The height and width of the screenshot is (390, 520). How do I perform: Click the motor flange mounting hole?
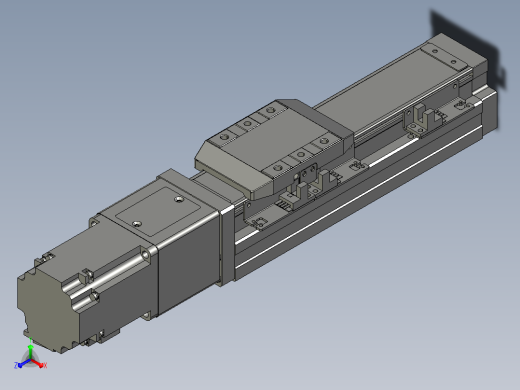click(x=145, y=255)
